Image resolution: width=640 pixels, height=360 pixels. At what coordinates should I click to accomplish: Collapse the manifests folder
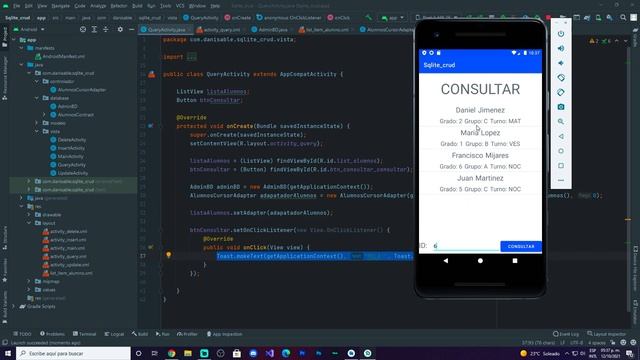coord(21,48)
